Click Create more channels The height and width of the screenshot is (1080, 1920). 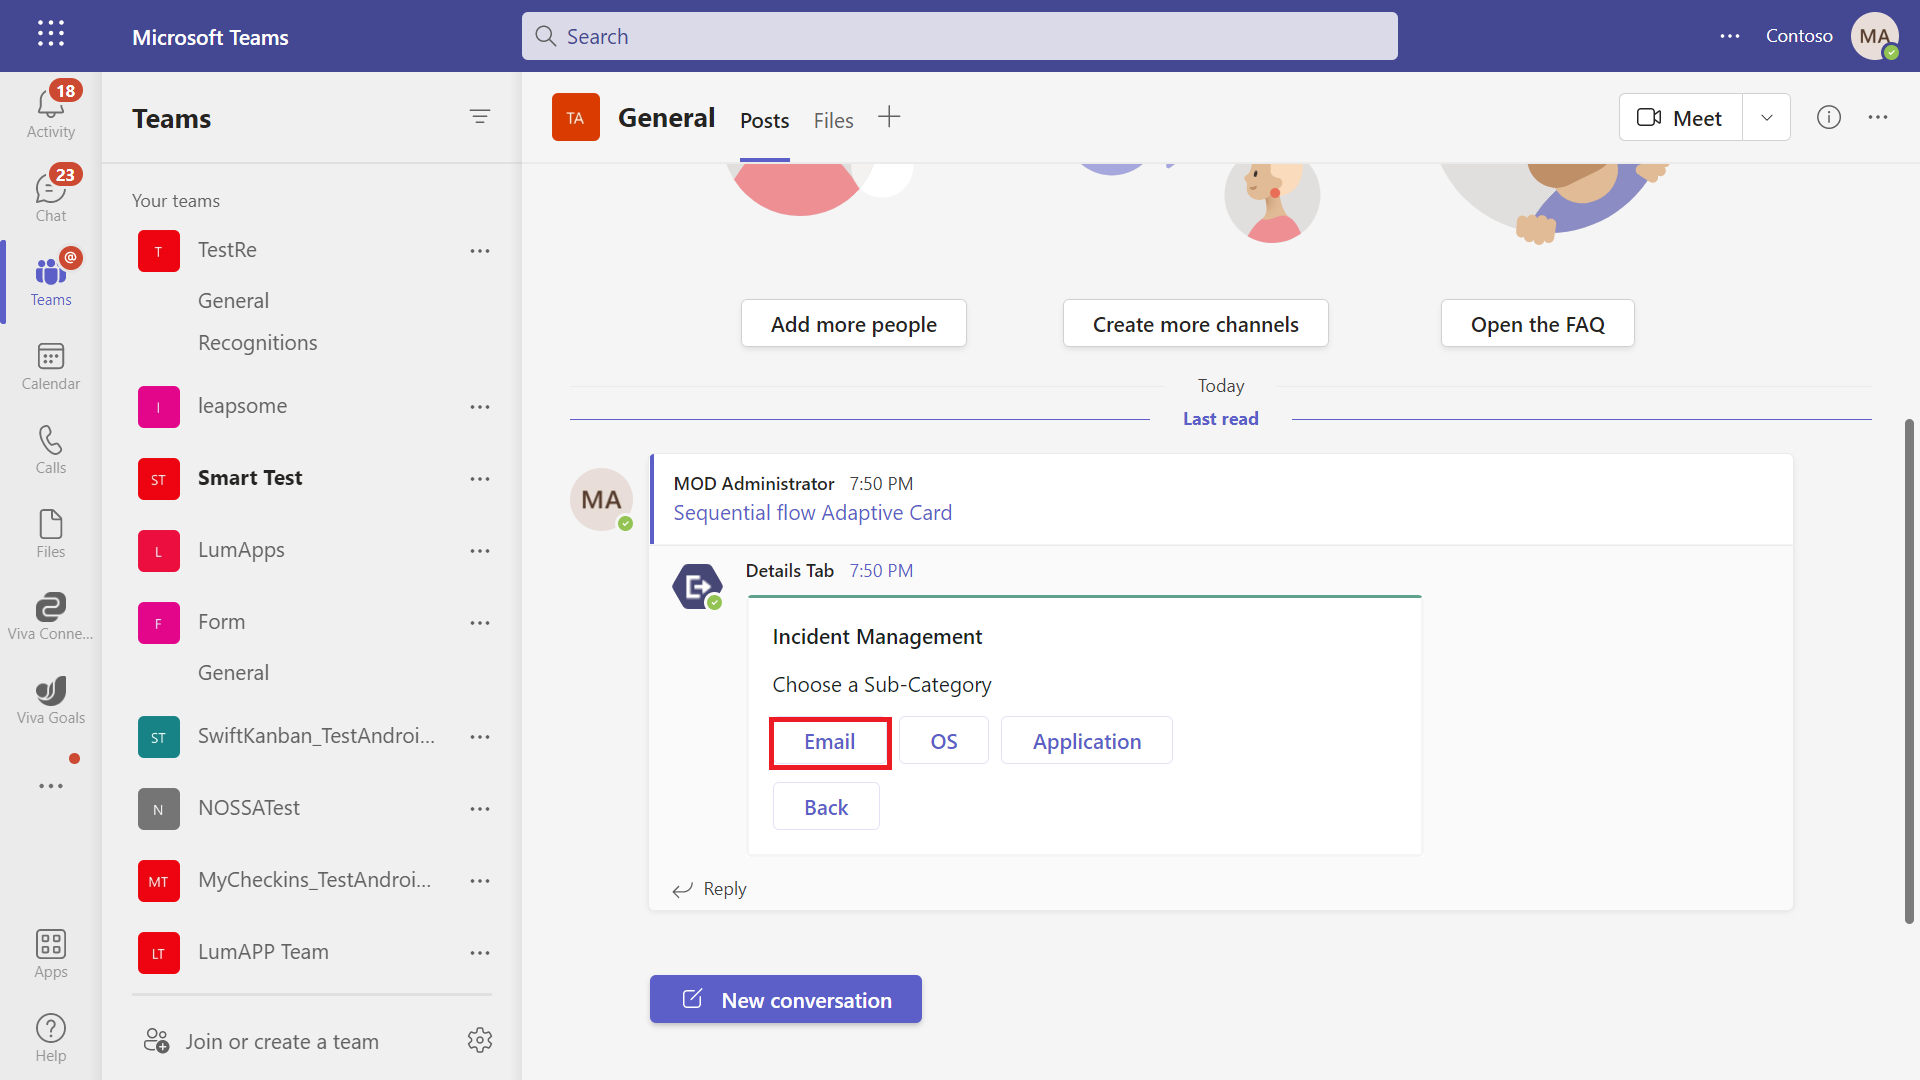click(x=1195, y=323)
